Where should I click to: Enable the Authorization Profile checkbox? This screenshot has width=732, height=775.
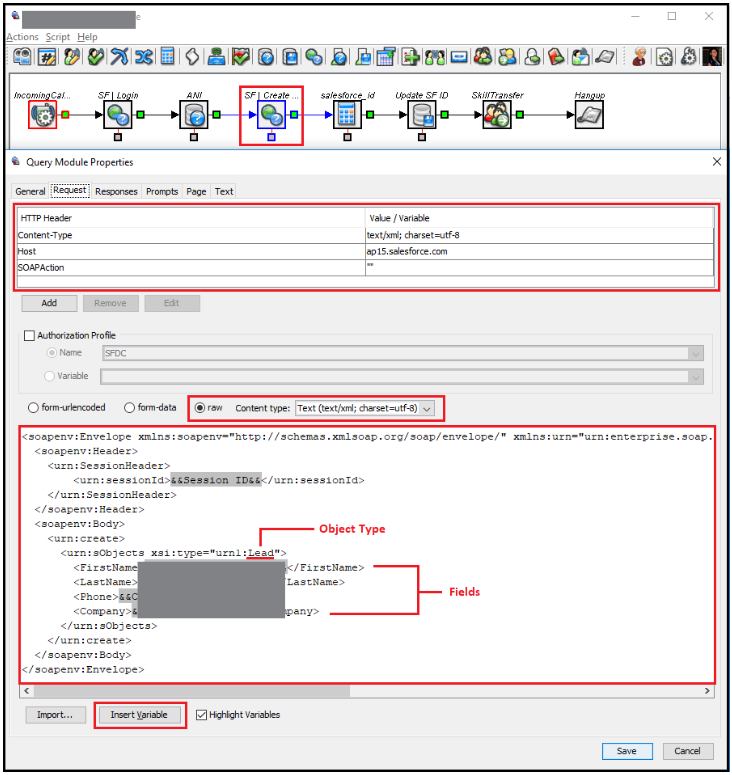[x=30, y=336]
